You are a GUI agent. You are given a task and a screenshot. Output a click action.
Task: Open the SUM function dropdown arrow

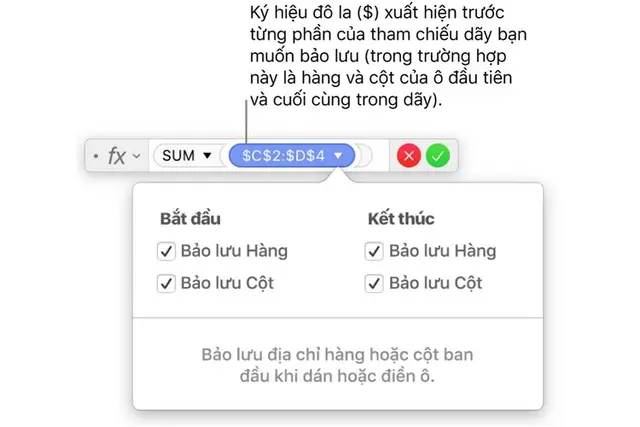(x=207, y=155)
